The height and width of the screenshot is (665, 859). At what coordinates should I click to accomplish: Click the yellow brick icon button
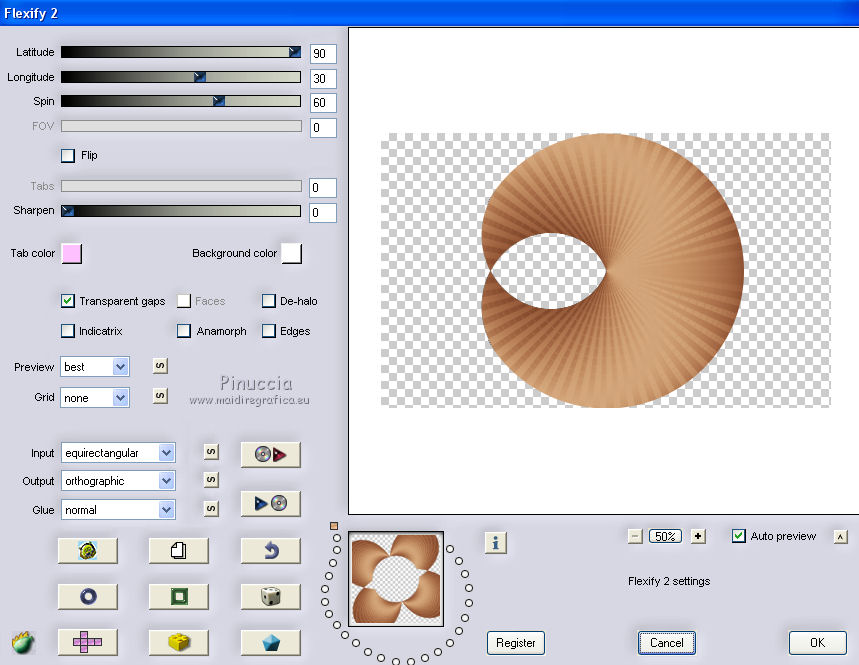click(x=179, y=642)
